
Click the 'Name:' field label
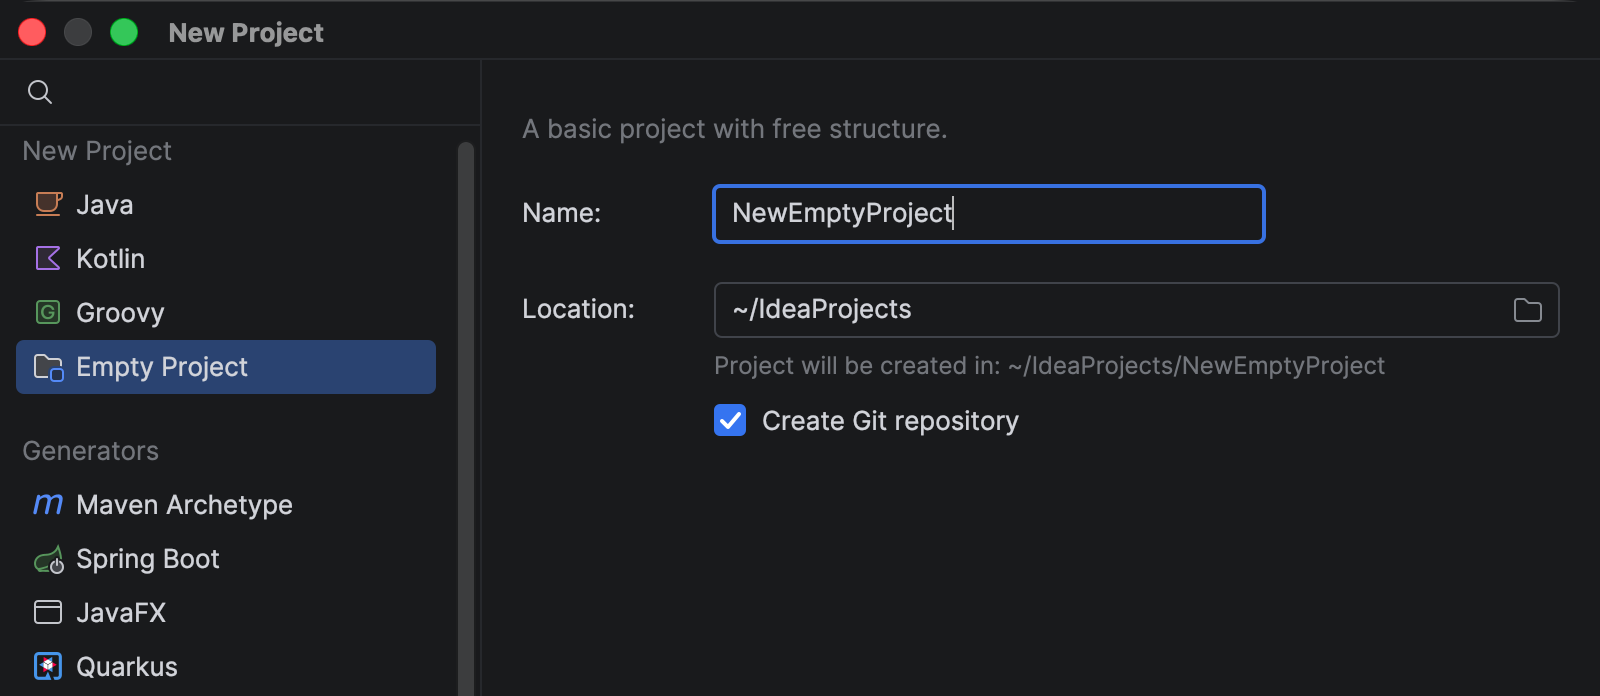pos(561,213)
